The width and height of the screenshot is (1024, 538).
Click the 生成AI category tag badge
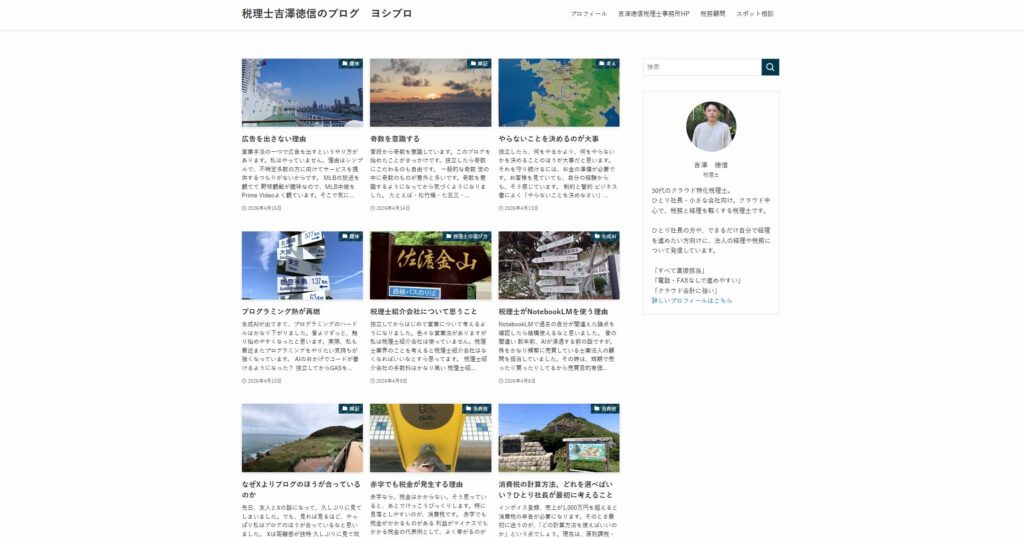(605, 237)
